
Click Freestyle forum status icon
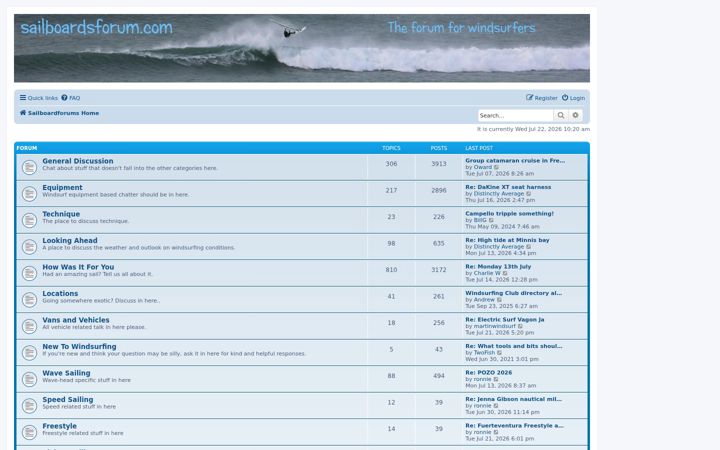point(29,433)
